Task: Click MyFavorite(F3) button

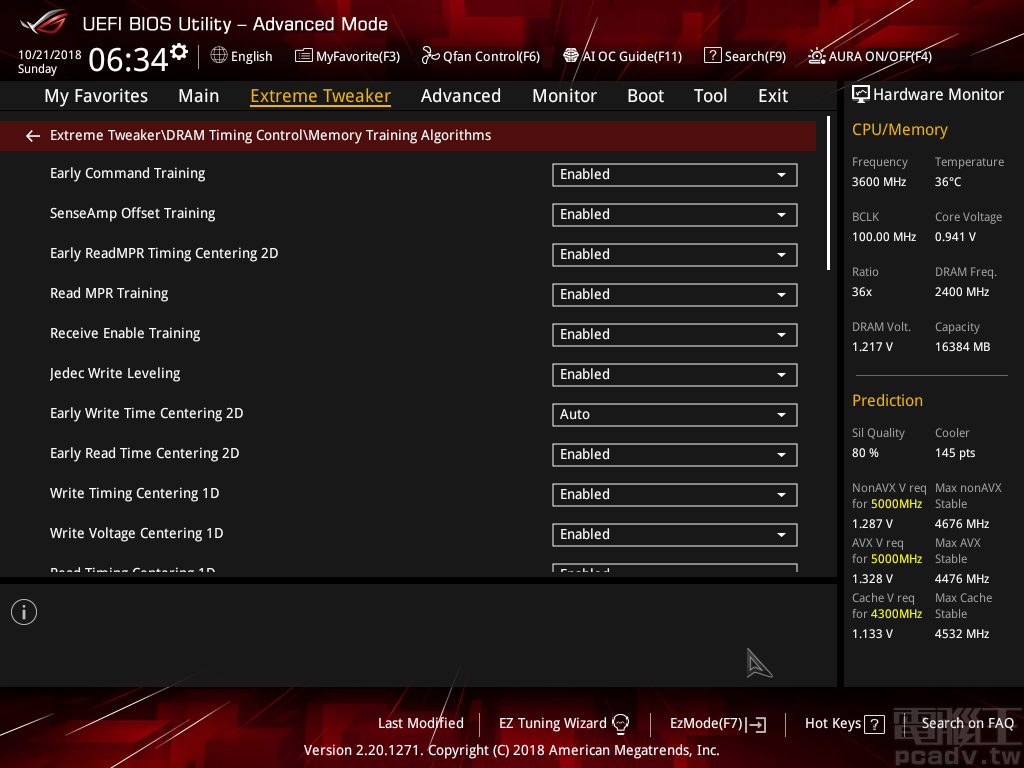Action: coord(347,56)
